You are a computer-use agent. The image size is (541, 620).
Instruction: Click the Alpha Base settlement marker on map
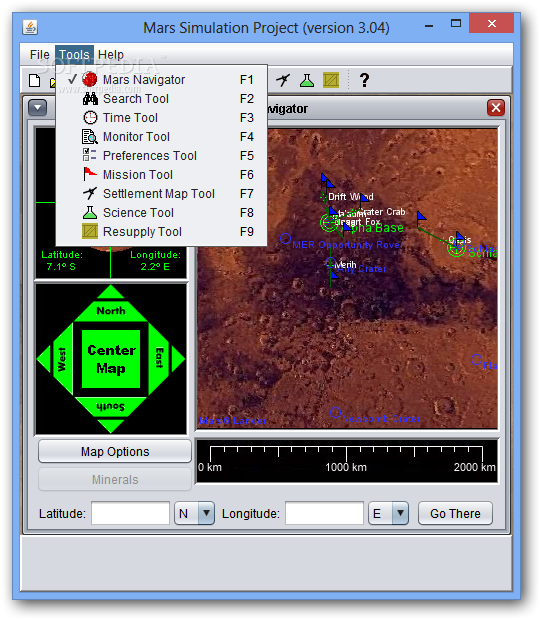pyautogui.click(x=329, y=223)
